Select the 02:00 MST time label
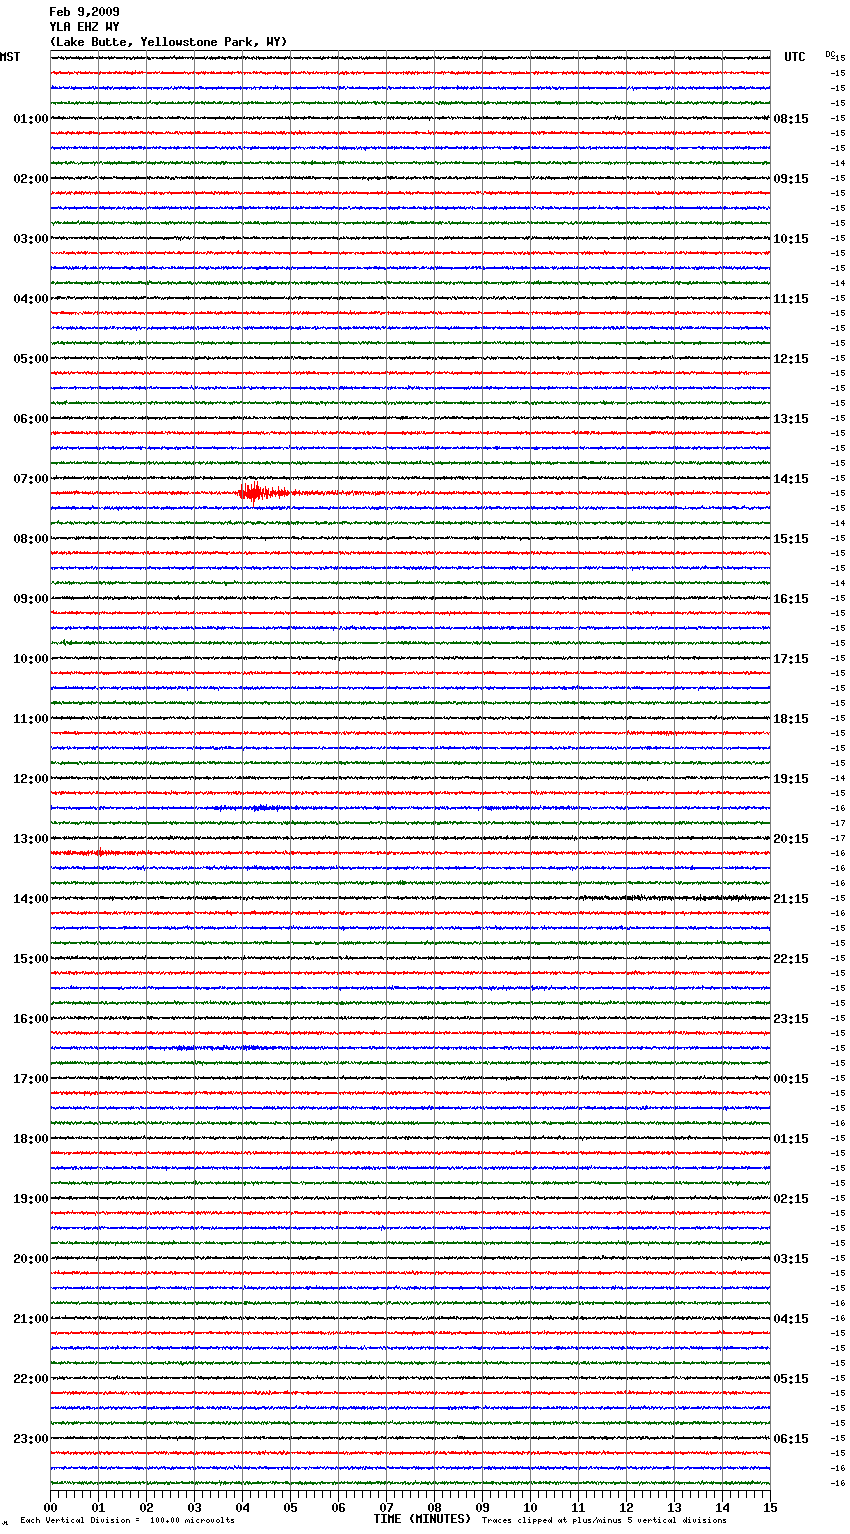Screen dimensions: 850x1534 [x=31, y=179]
